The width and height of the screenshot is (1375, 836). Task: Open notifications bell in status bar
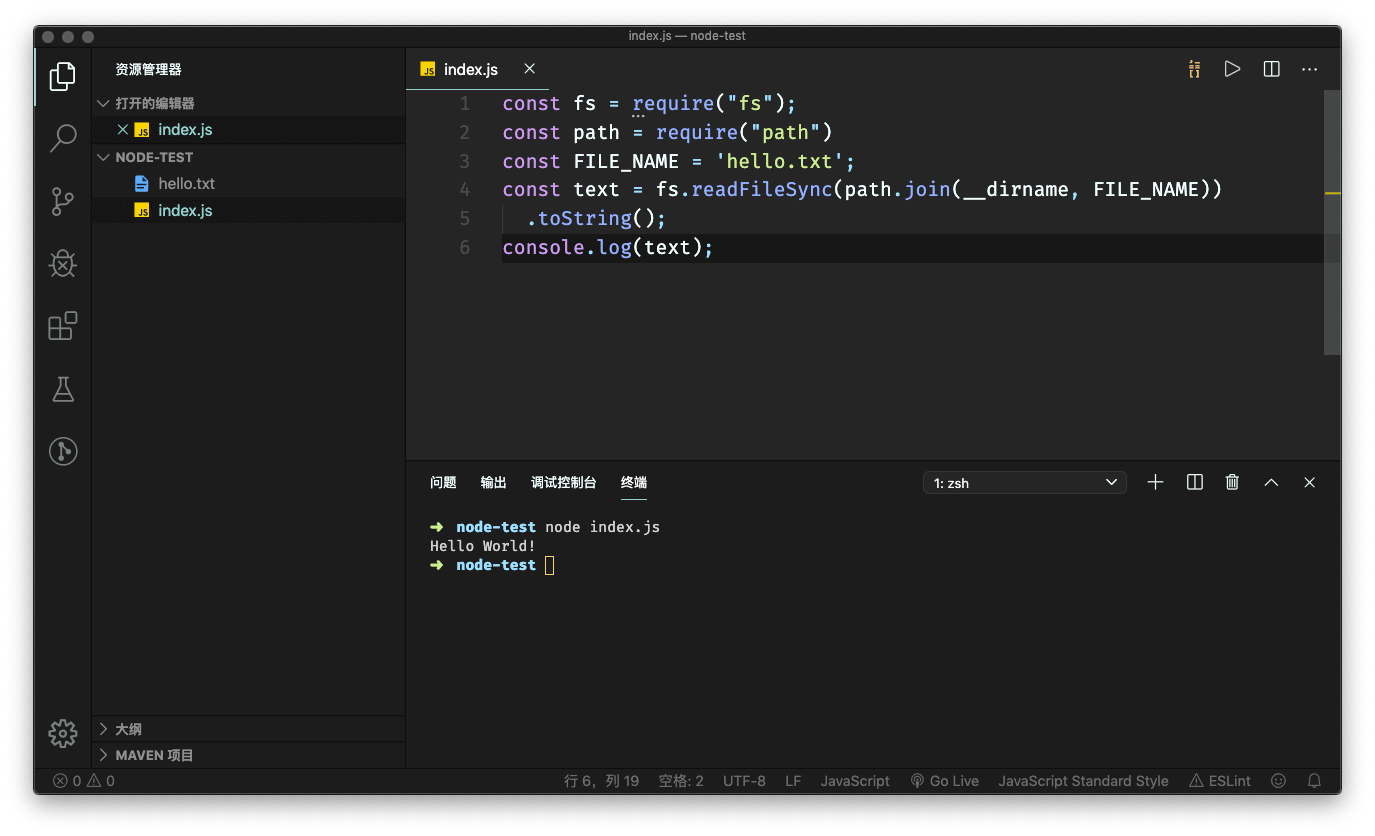coord(1315,781)
